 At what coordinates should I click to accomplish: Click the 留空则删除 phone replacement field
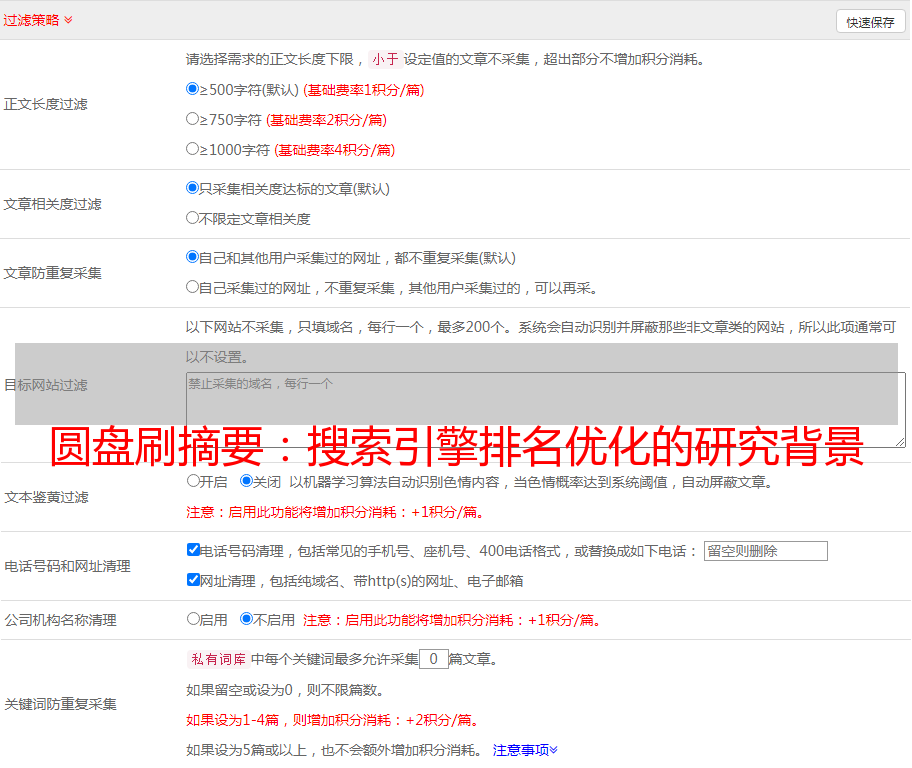pos(765,551)
